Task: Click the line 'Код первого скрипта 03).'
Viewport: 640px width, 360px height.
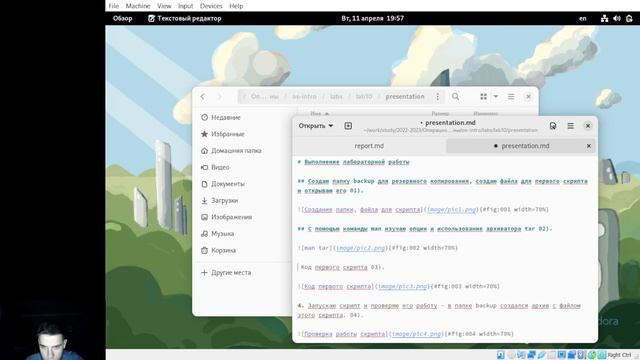Action: coord(342,267)
